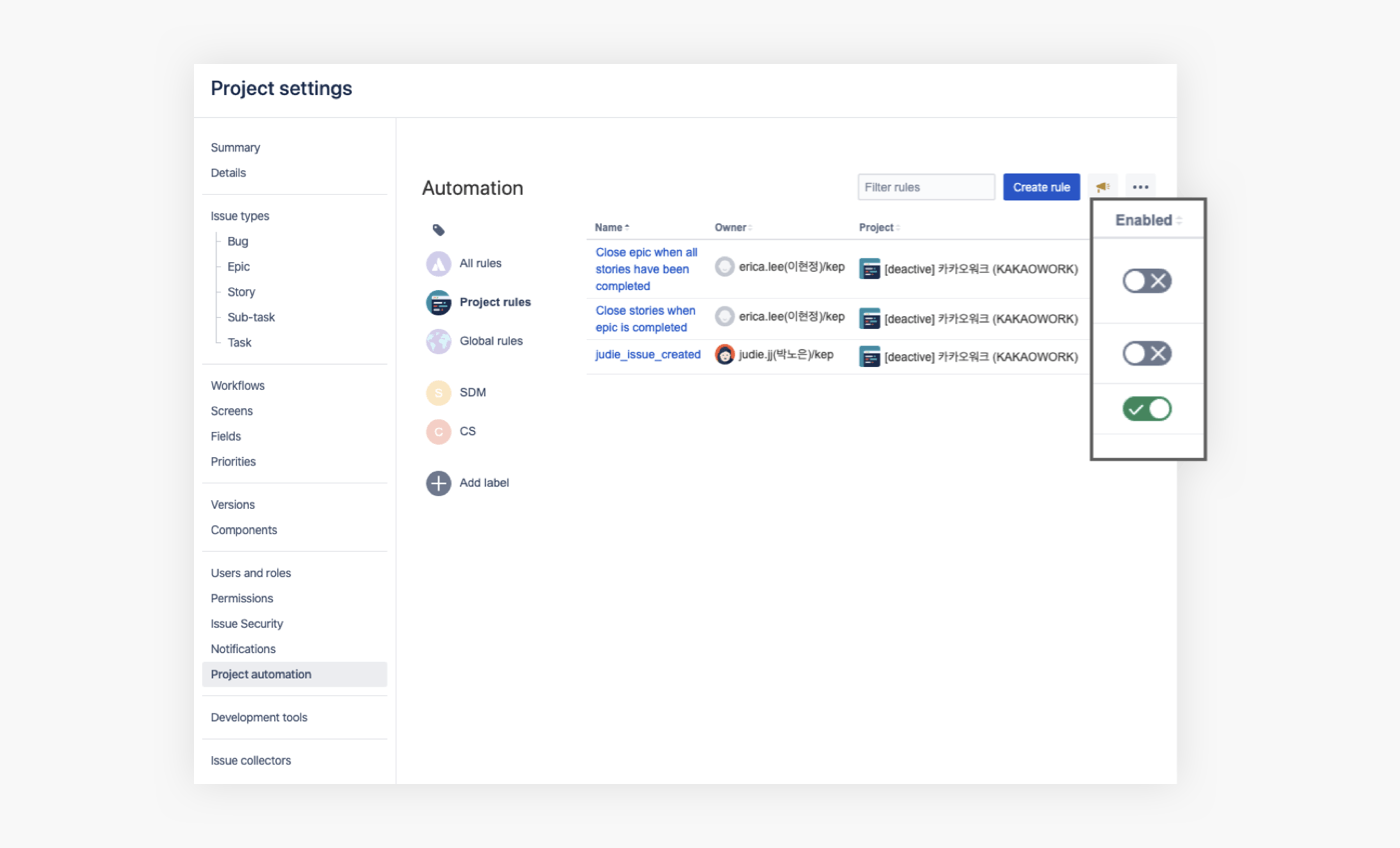
Task: Open Permissions in the settings sidebar
Action: [242, 599]
